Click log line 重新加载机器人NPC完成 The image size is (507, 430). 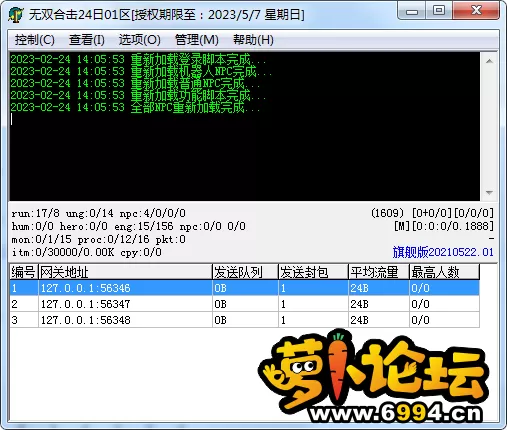(x=141, y=71)
